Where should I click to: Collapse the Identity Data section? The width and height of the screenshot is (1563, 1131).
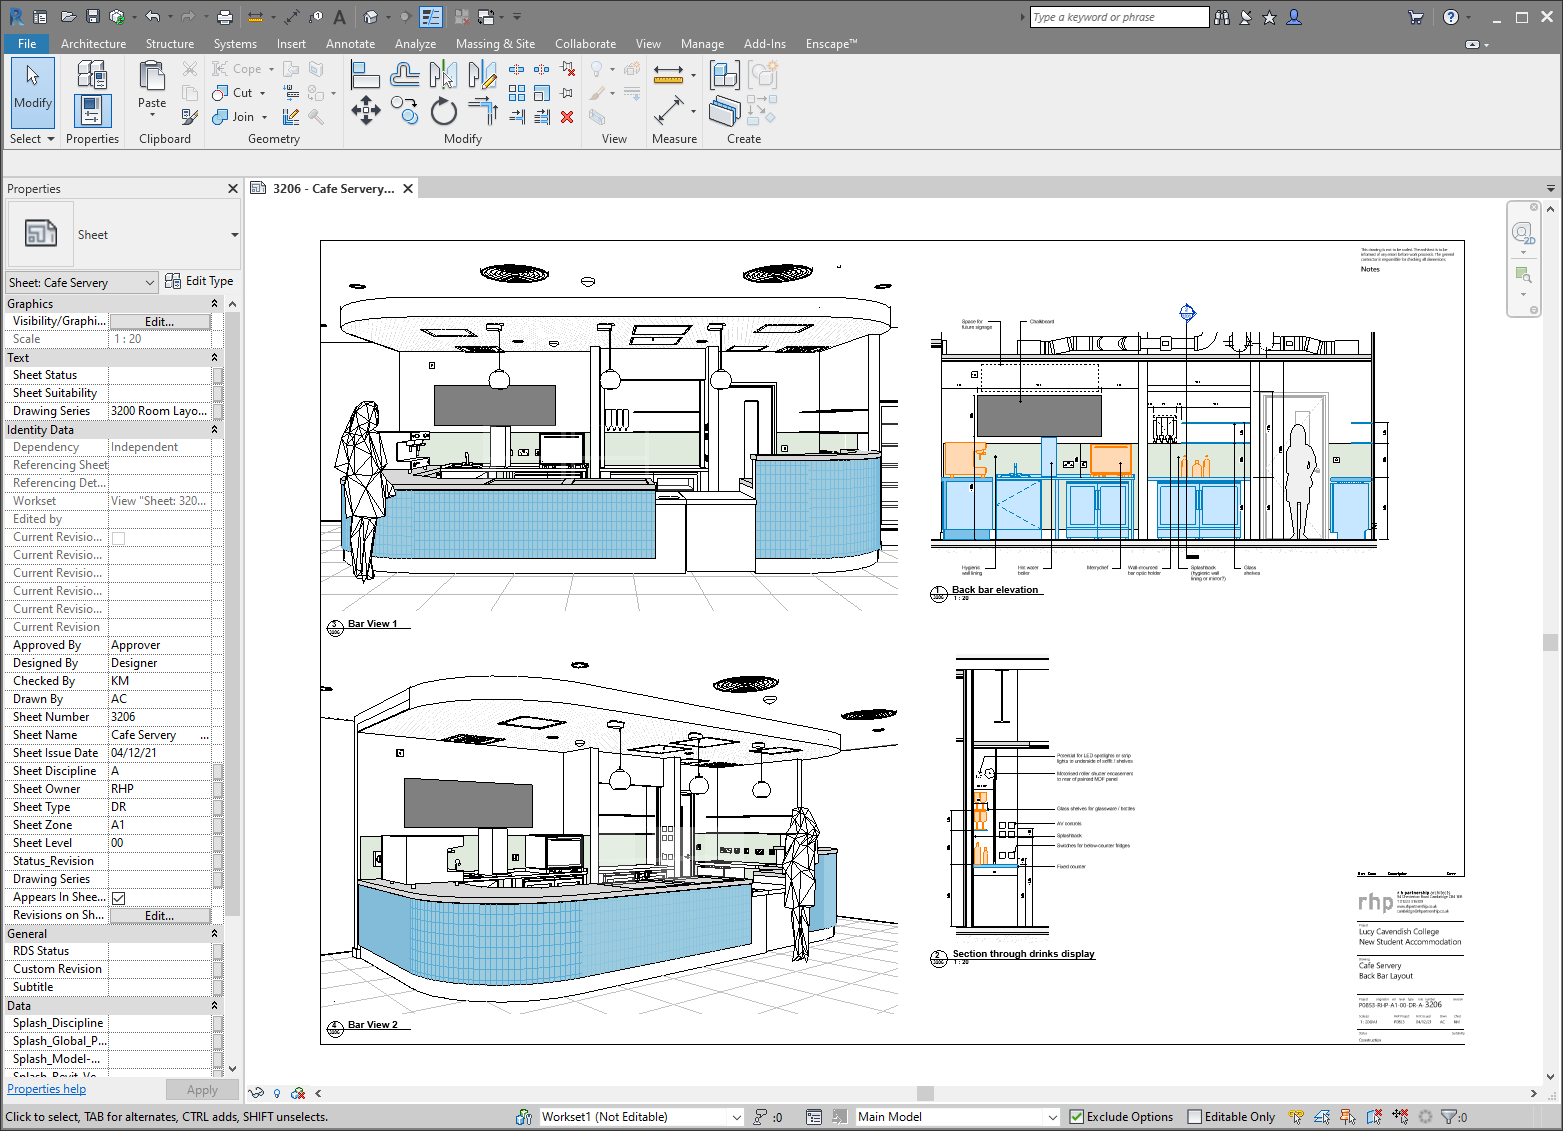pyautogui.click(x=214, y=430)
